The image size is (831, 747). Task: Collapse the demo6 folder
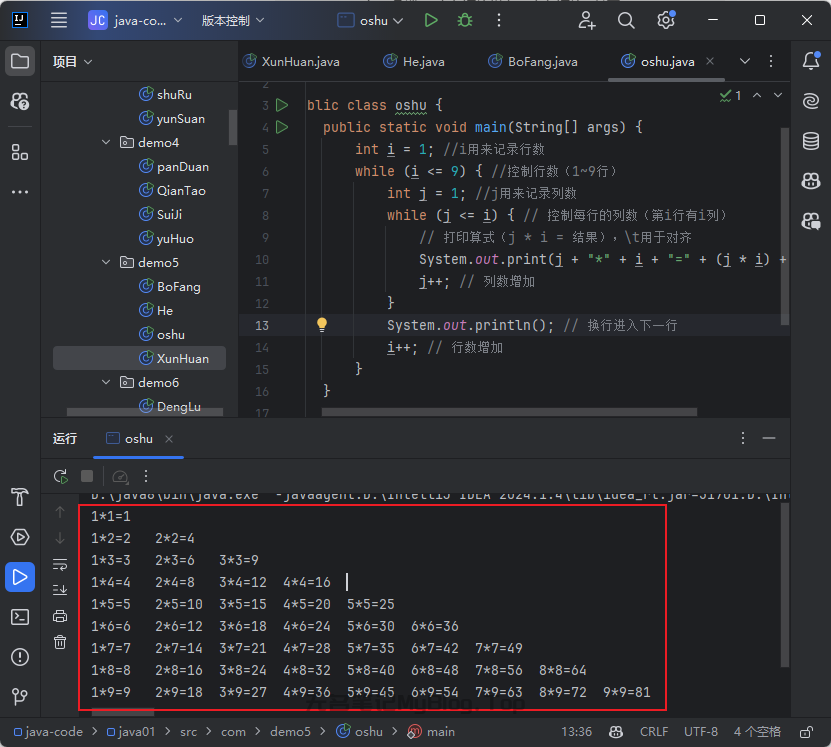(x=106, y=382)
